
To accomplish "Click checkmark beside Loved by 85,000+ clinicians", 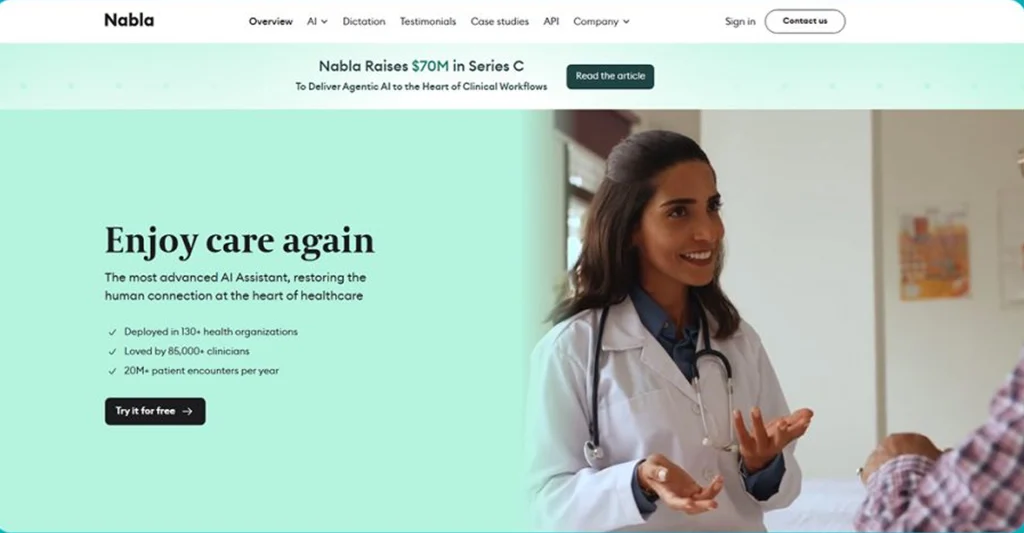I will [112, 351].
